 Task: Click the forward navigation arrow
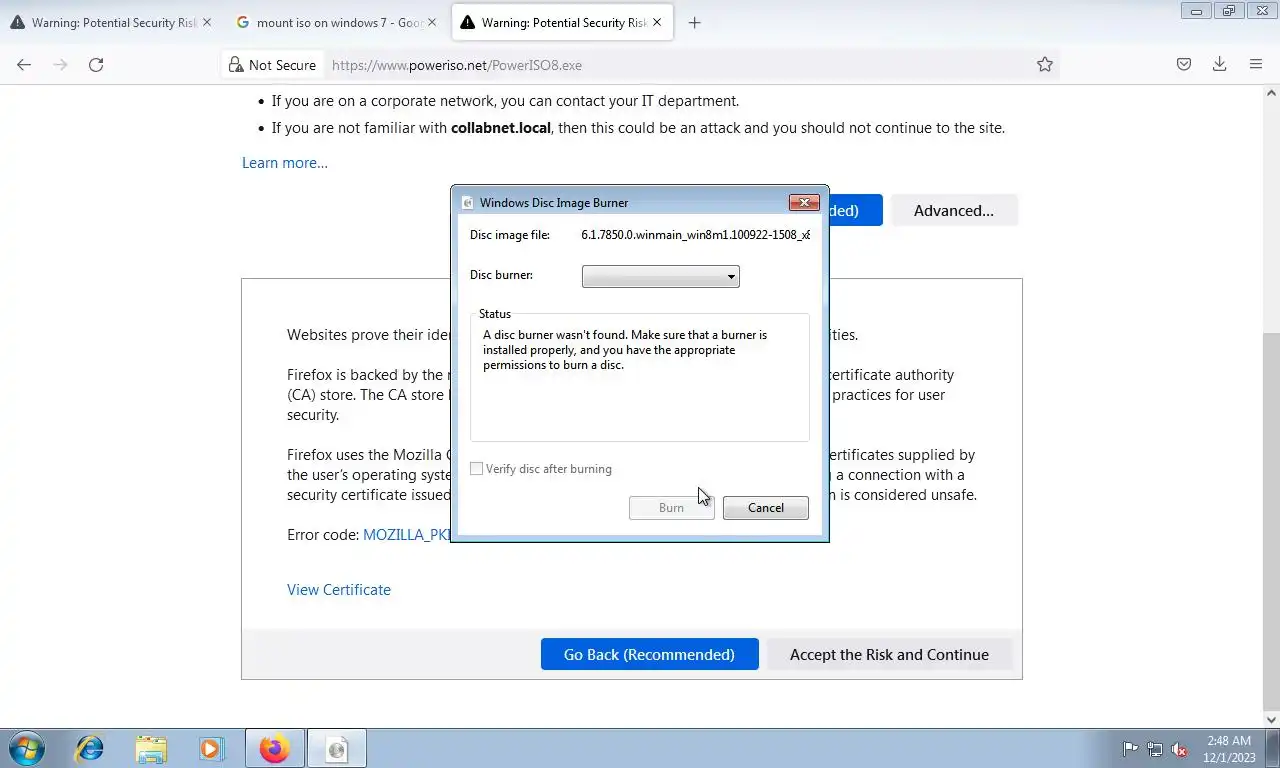pos(60,65)
